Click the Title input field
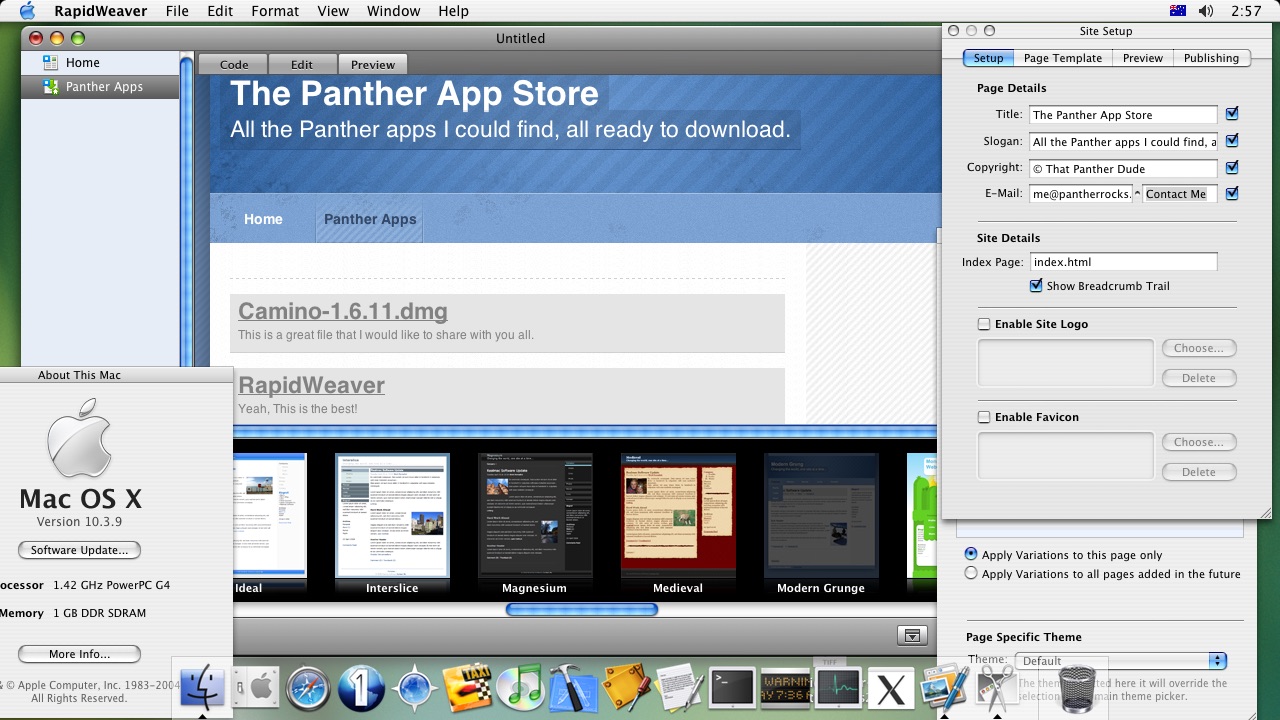1280x720 pixels. pyautogui.click(x=1123, y=115)
